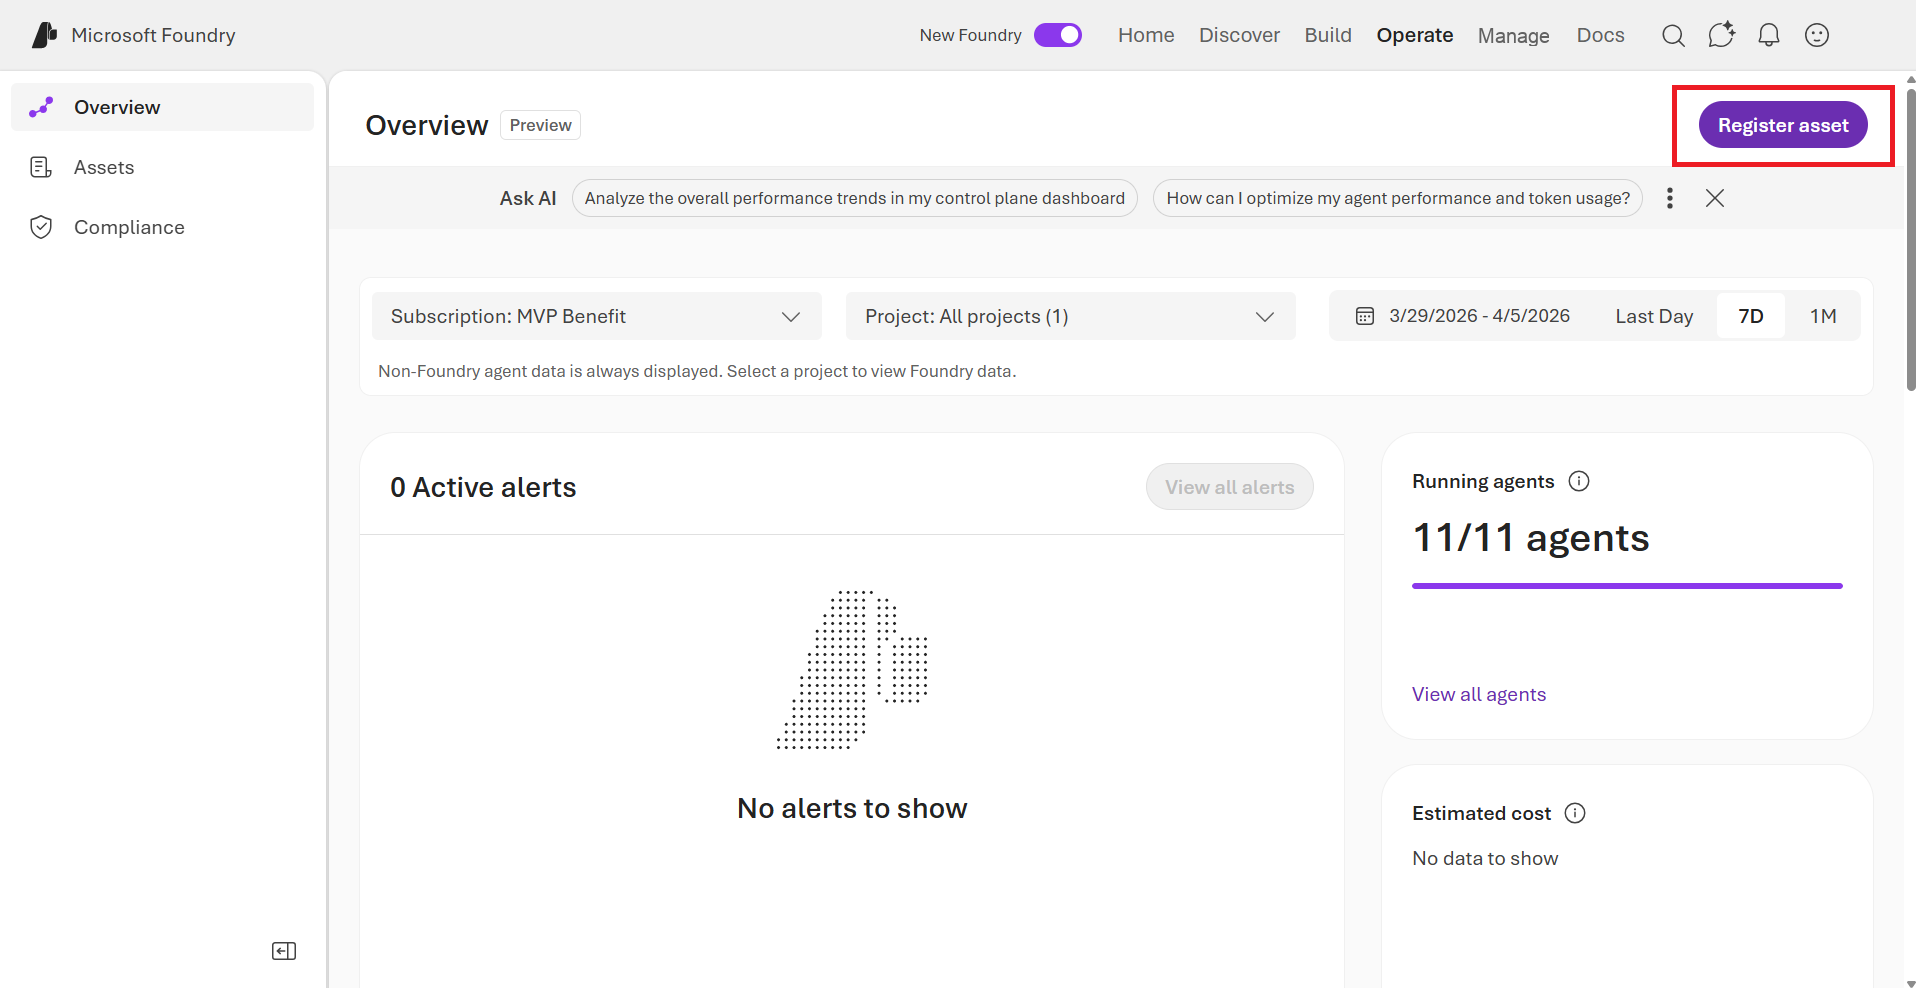Select the Assets sidebar item label

(x=104, y=167)
